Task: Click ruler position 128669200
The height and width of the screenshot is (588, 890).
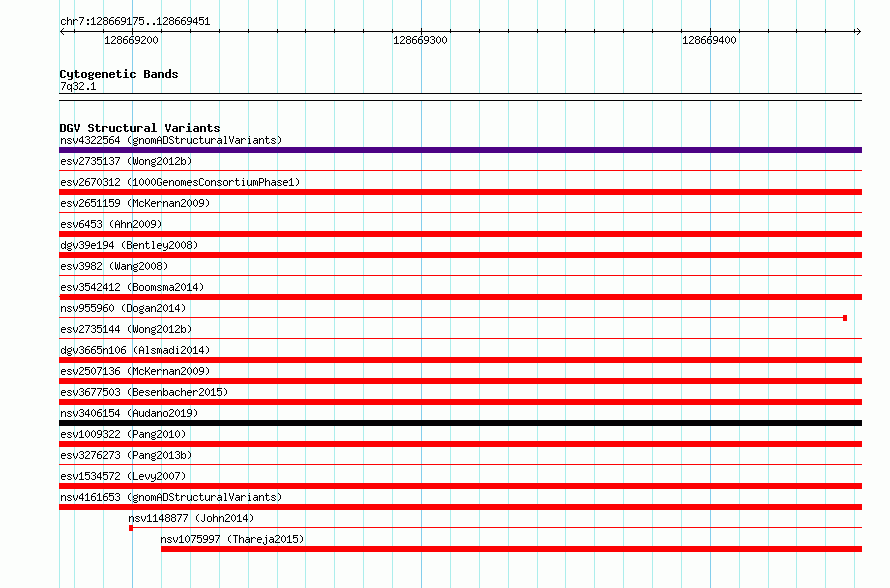Action: coord(131,40)
